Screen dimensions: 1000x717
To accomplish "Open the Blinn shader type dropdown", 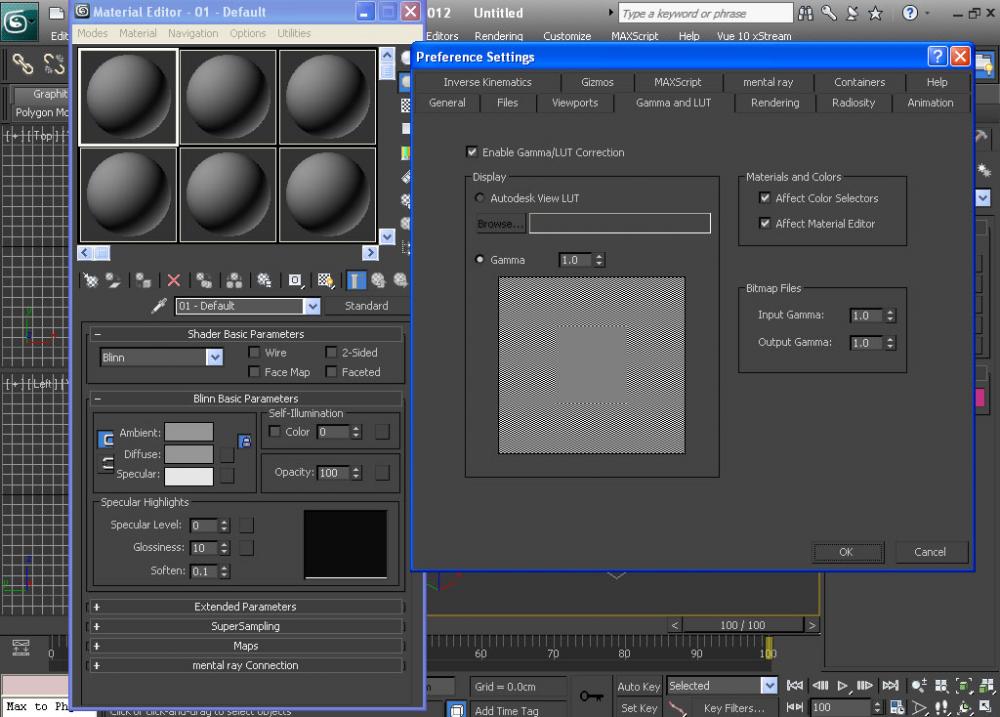I will click(215, 357).
